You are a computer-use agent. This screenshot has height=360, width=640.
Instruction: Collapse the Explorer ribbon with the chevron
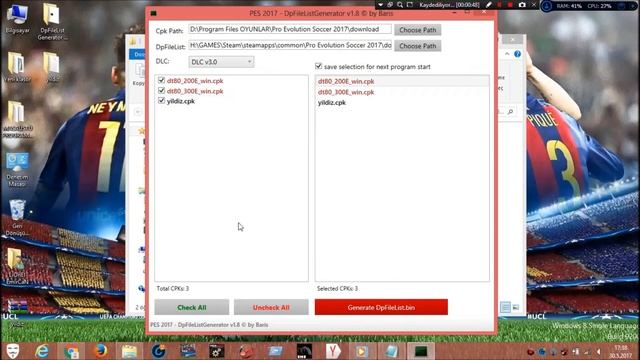507,54
